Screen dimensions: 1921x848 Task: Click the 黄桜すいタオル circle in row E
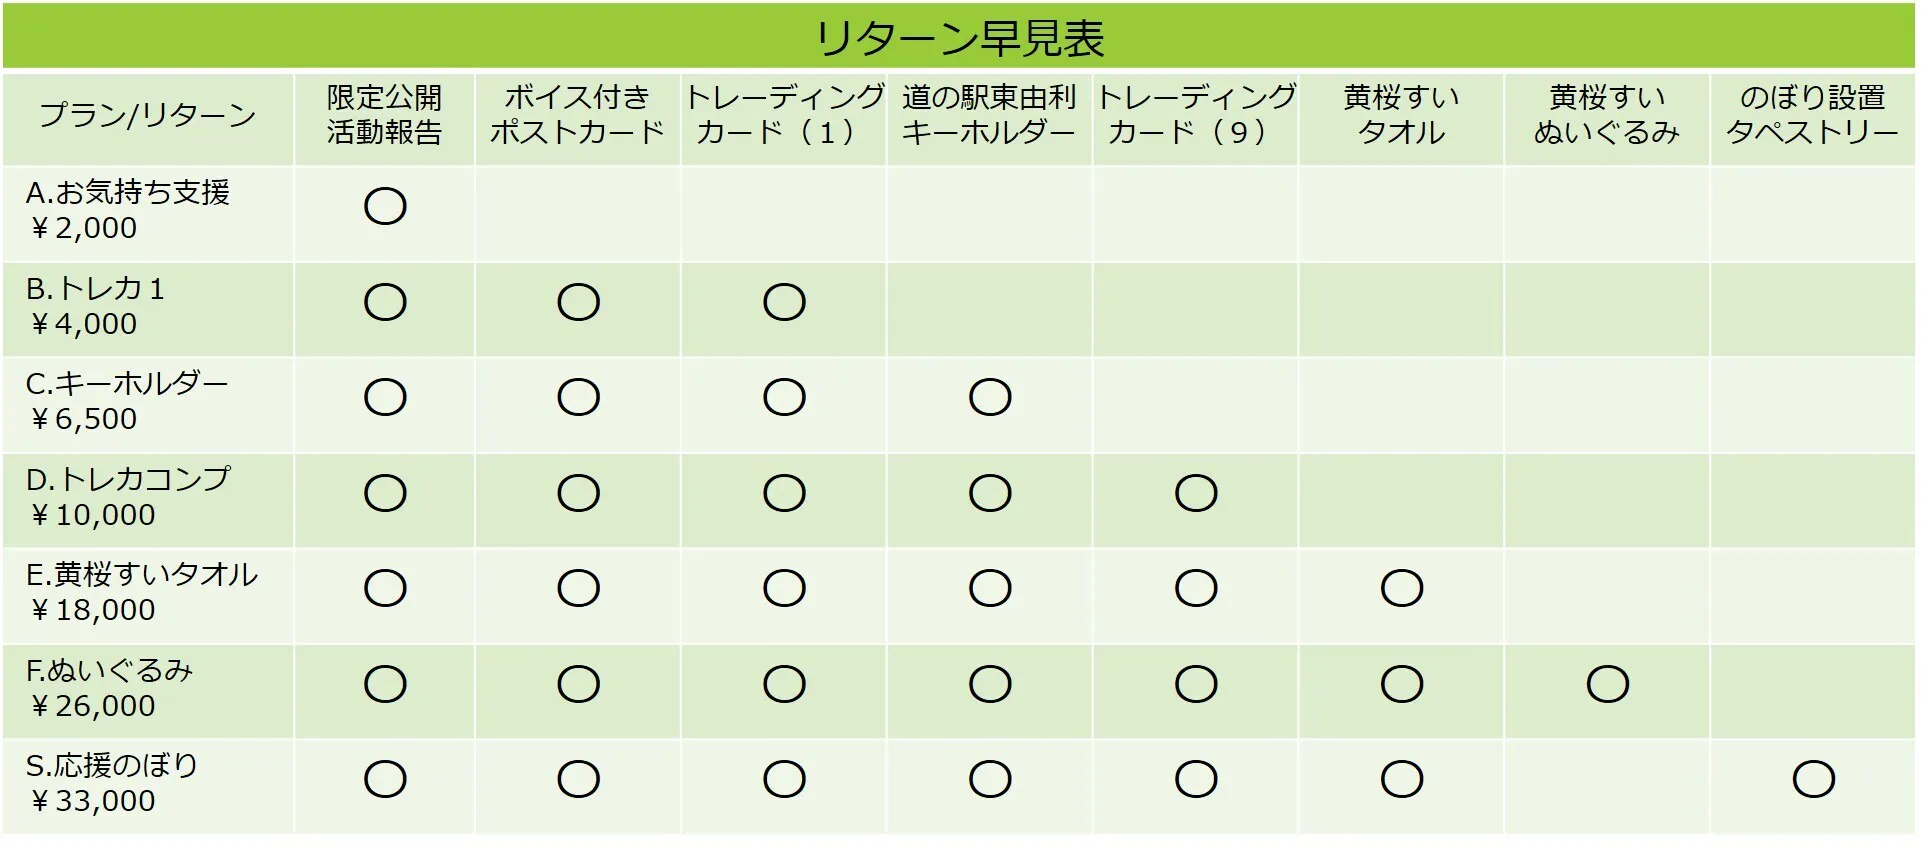[1401, 589]
